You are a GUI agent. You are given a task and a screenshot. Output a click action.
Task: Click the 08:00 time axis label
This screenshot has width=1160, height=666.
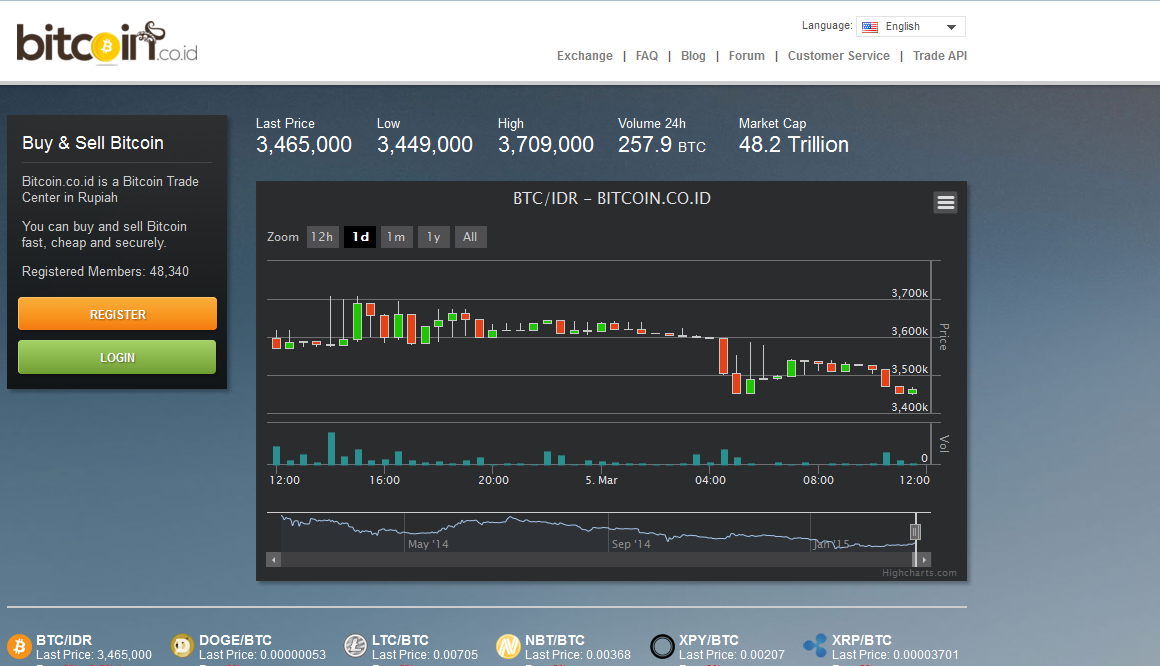[818, 480]
